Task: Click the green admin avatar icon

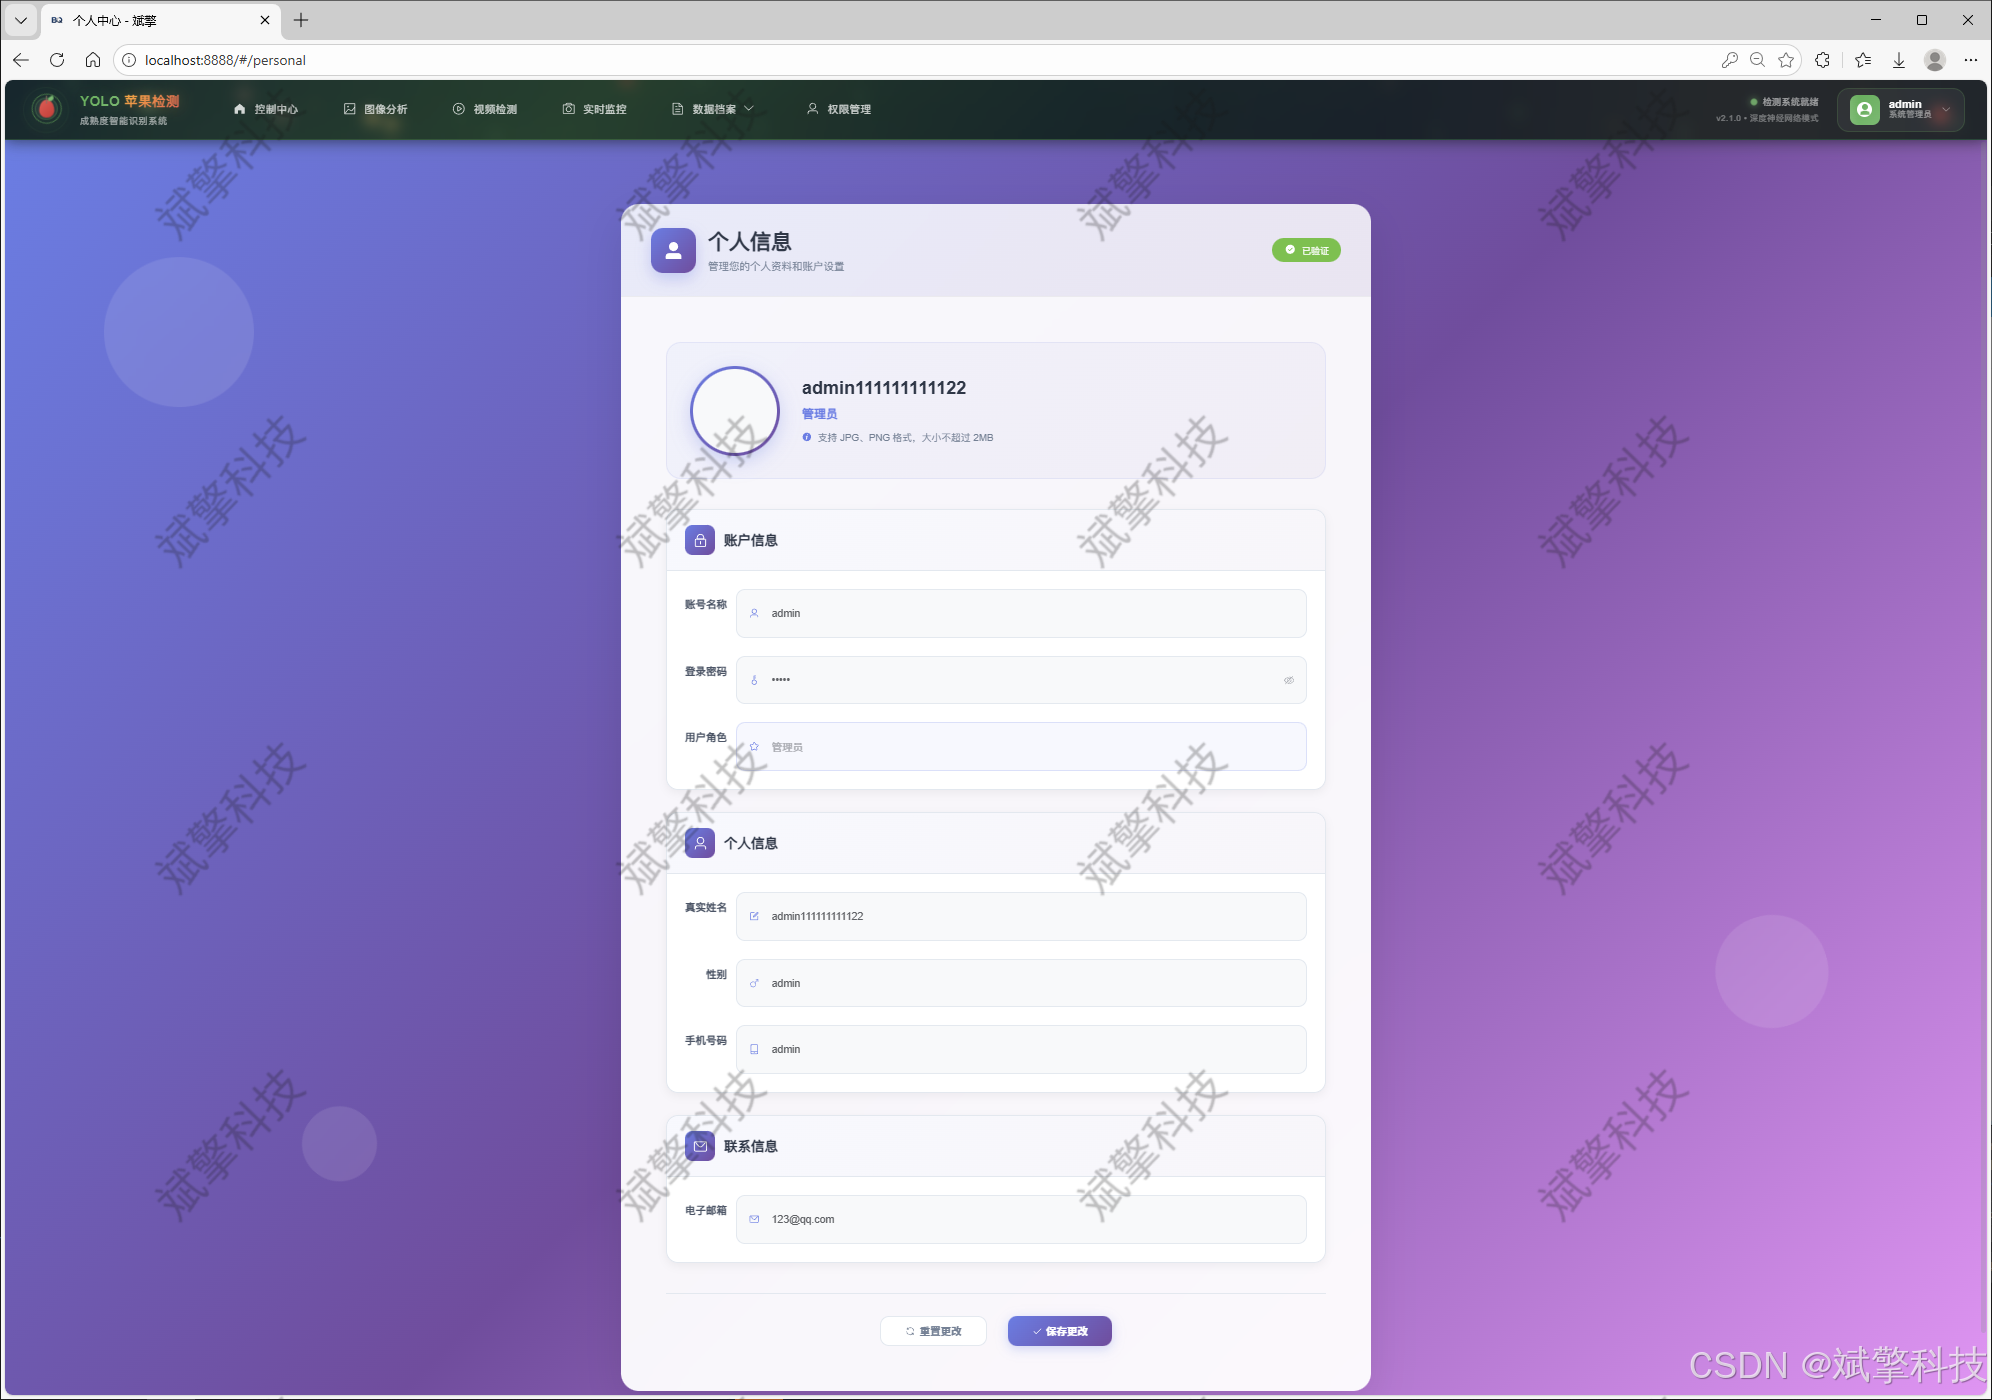Action: (x=1864, y=109)
